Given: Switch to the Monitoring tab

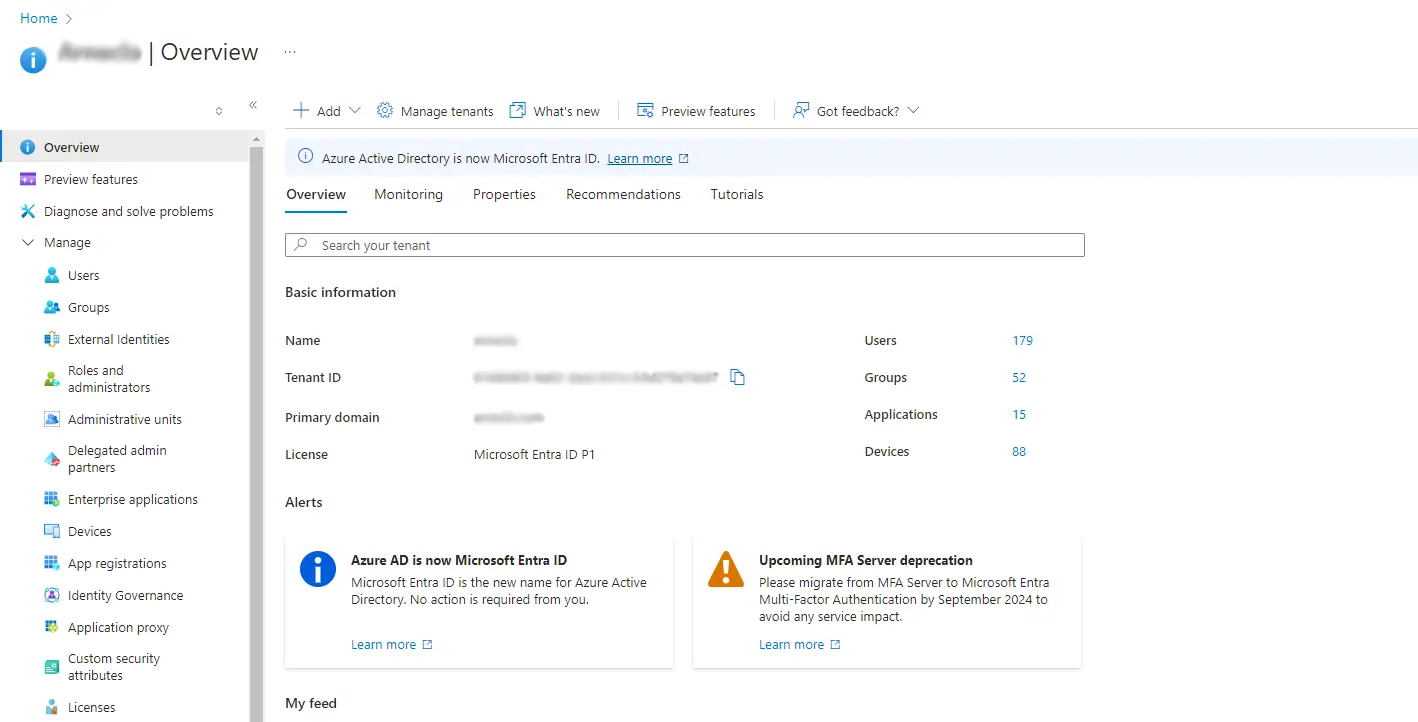Looking at the screenshot, I should point(408,194).
